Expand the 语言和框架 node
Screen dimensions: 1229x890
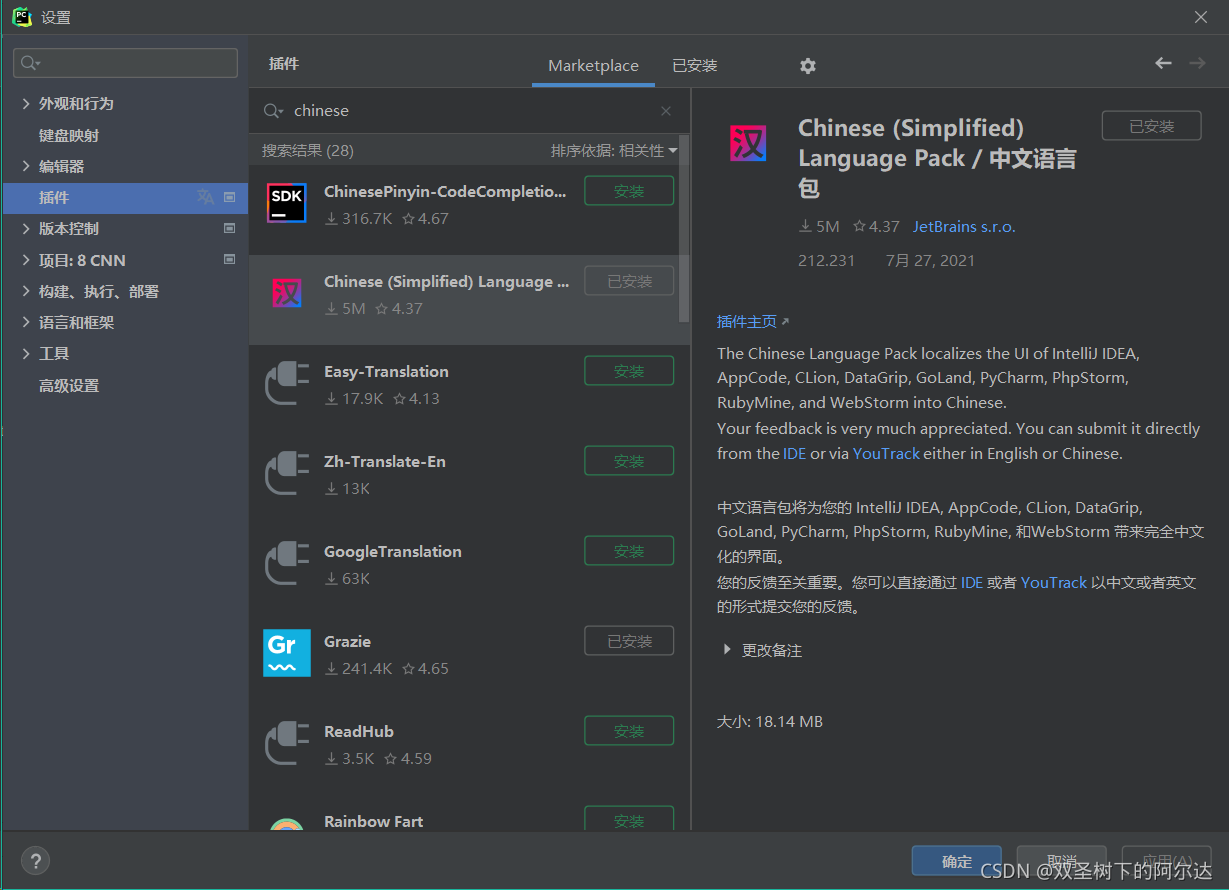26,323
